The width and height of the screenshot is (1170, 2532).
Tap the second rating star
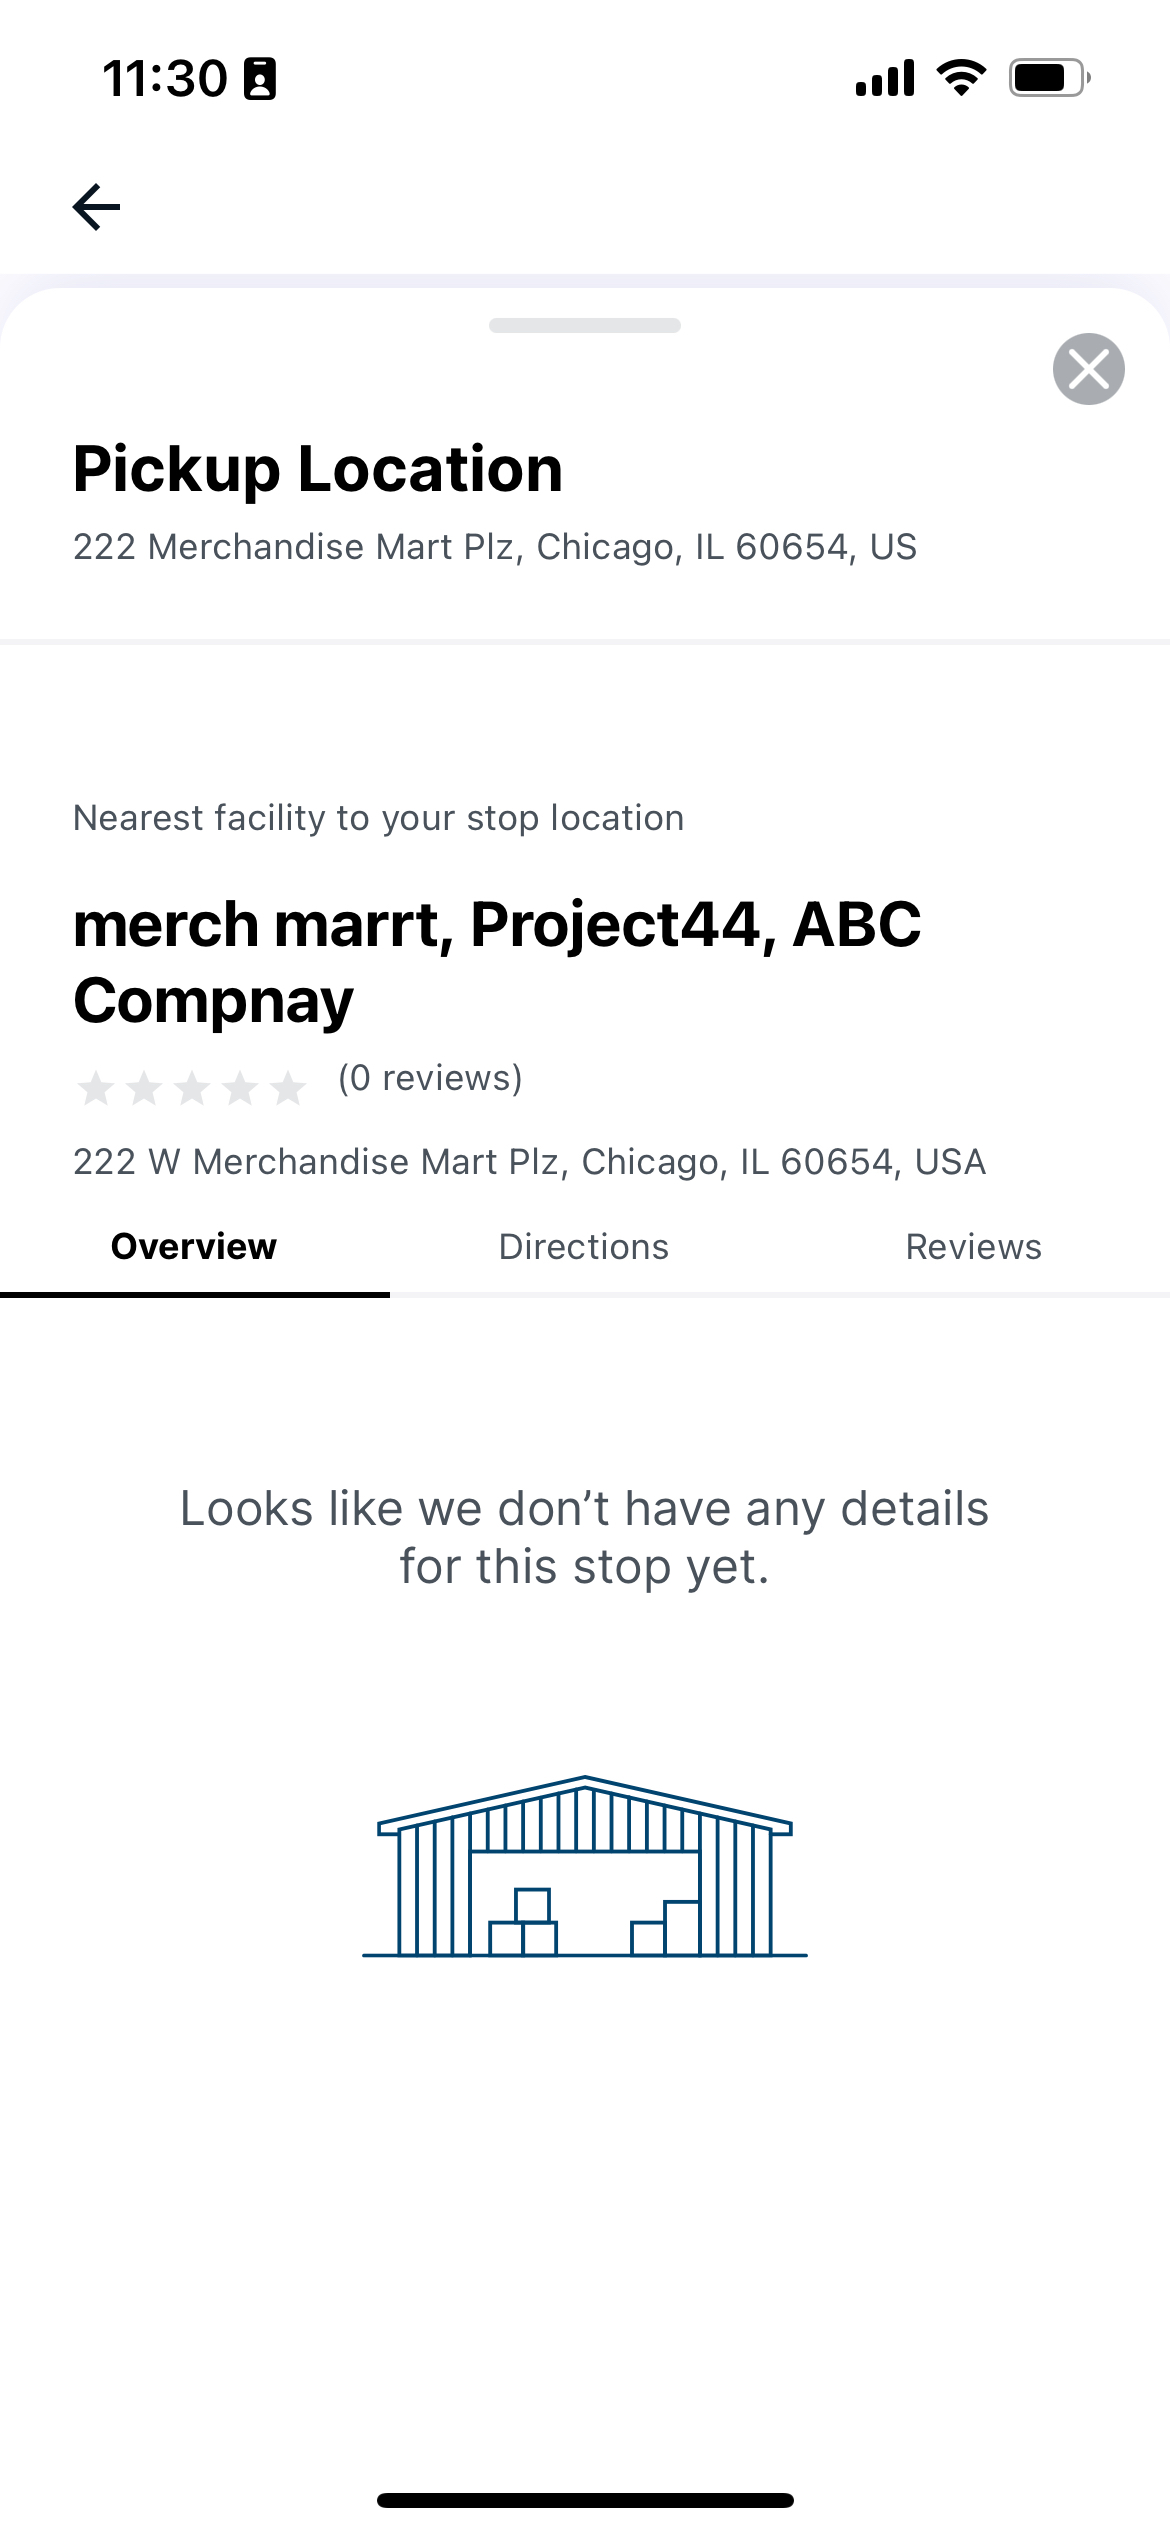[x=144, y=1087]
